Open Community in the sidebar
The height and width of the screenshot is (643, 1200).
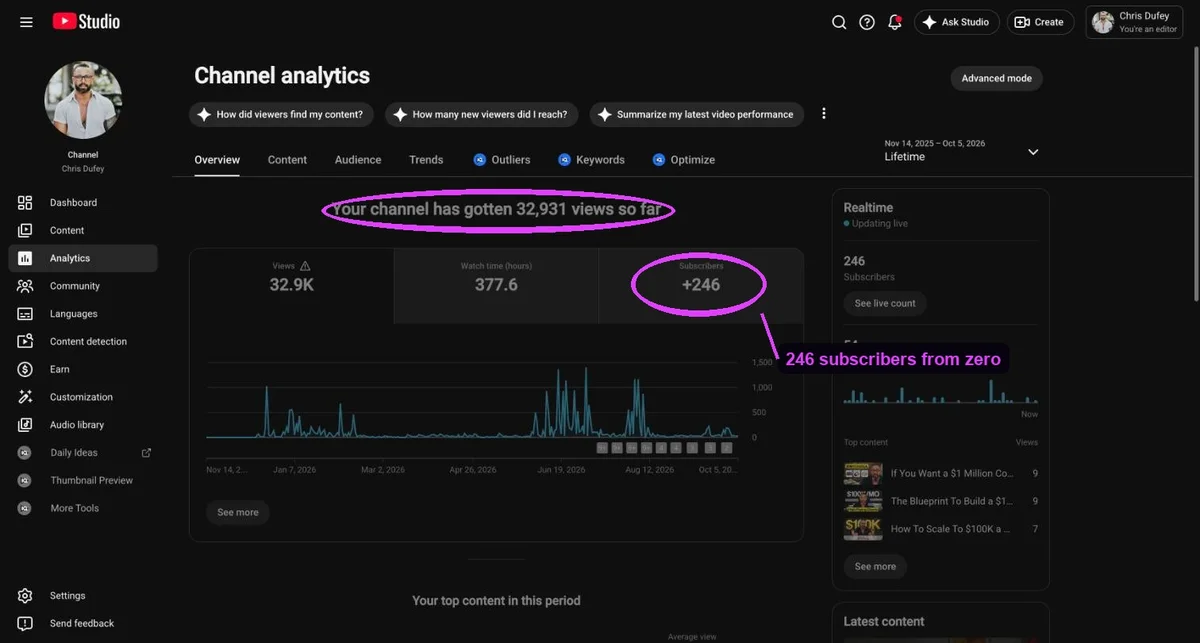[83, 286]
